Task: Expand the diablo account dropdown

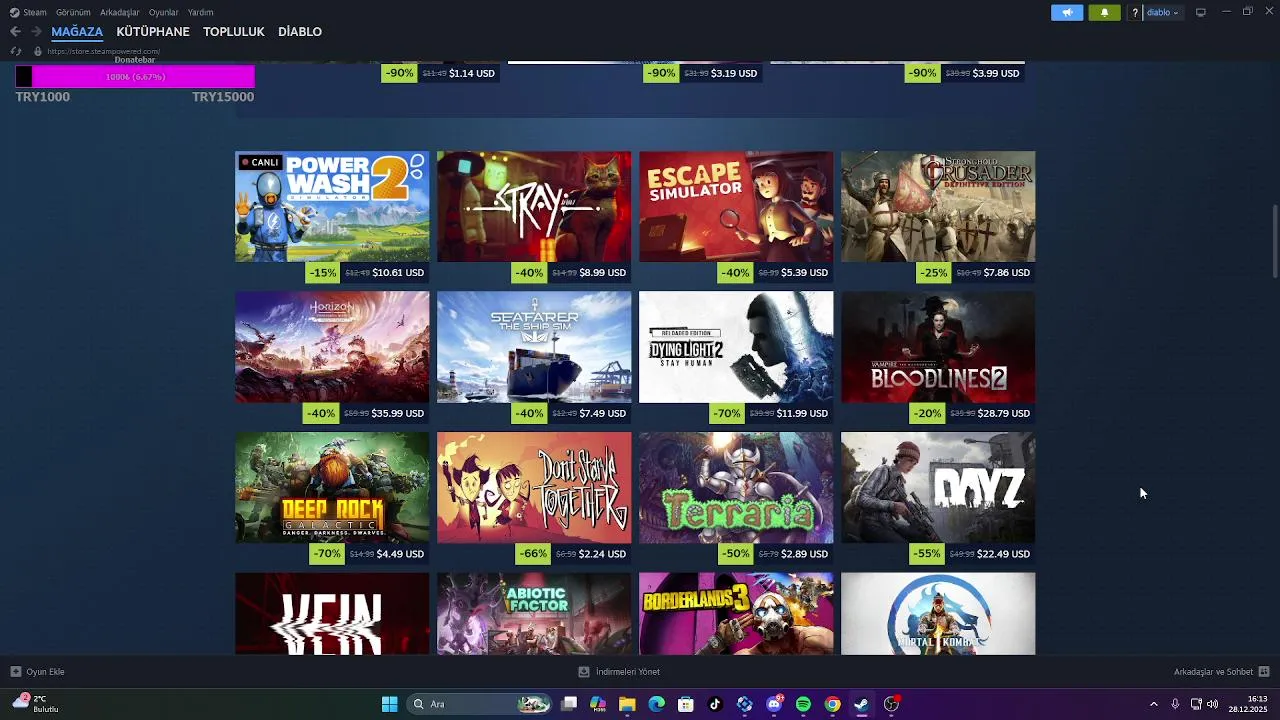Action: coord(1162,13)
